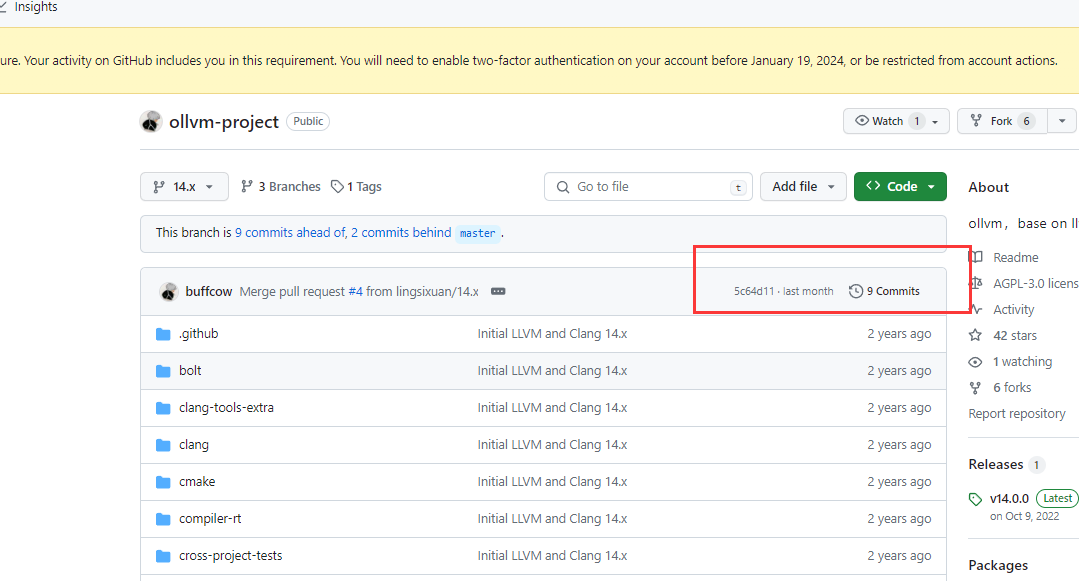Click the clang-tools-extra folder icon
The image size is (1079, 581).
(x=163, y=409)
